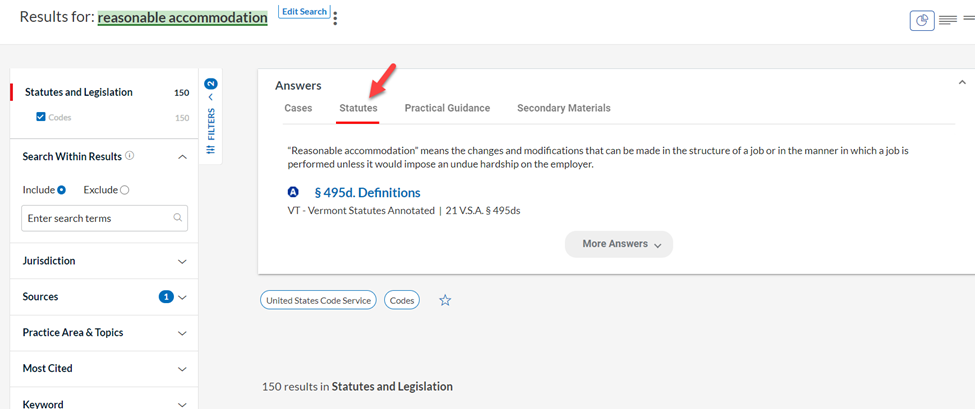975x409 pixels.
Task: Collapse the Answers panel with top-right chevron
Action: [x=962, y=82]
